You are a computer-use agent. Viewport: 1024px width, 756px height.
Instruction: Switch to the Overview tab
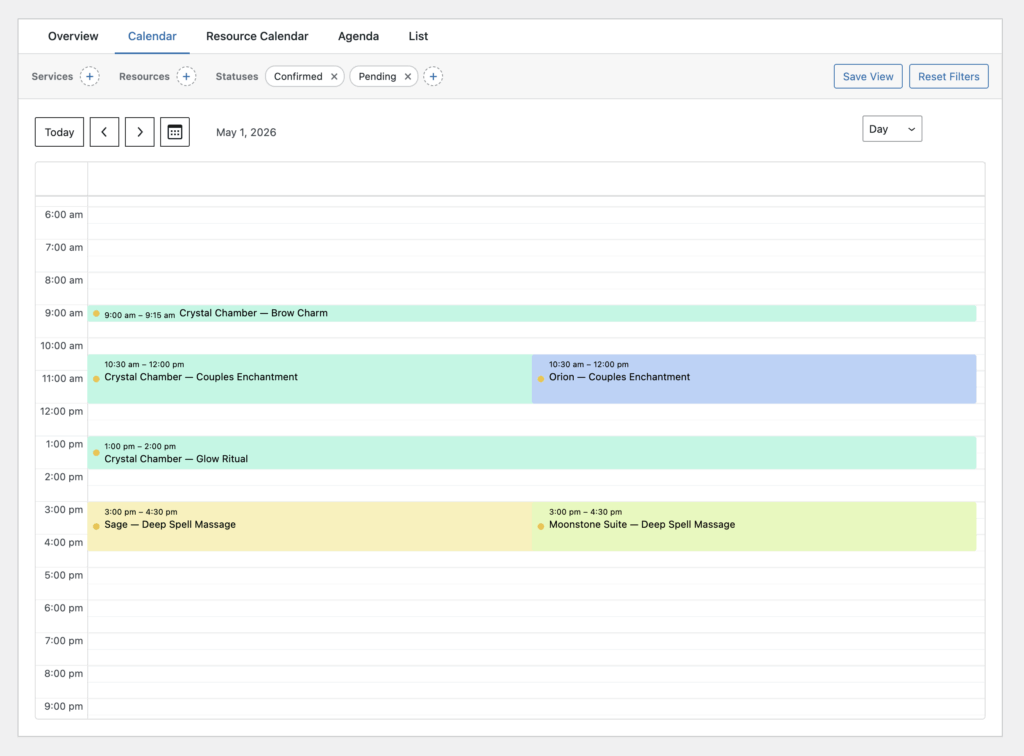[x=72, y=36]
